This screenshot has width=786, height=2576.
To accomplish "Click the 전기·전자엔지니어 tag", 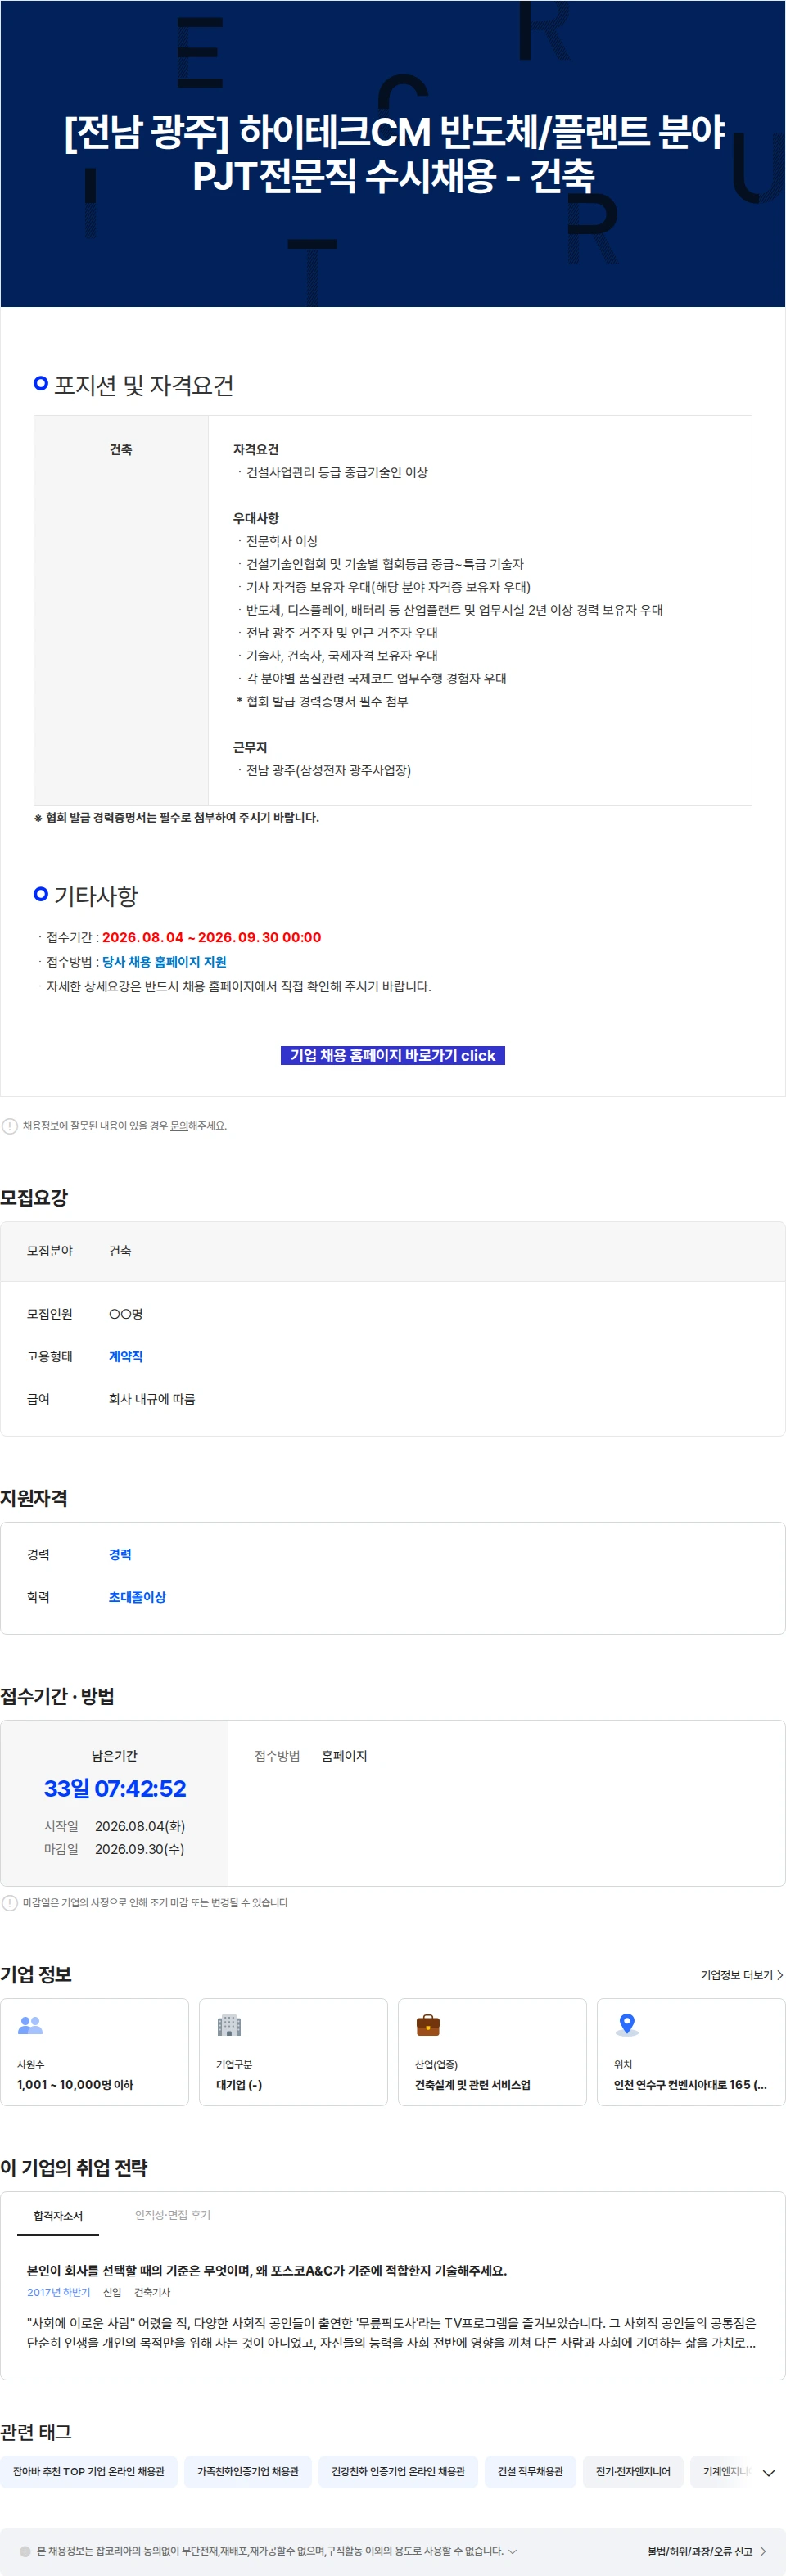I will pos(633,2471).
